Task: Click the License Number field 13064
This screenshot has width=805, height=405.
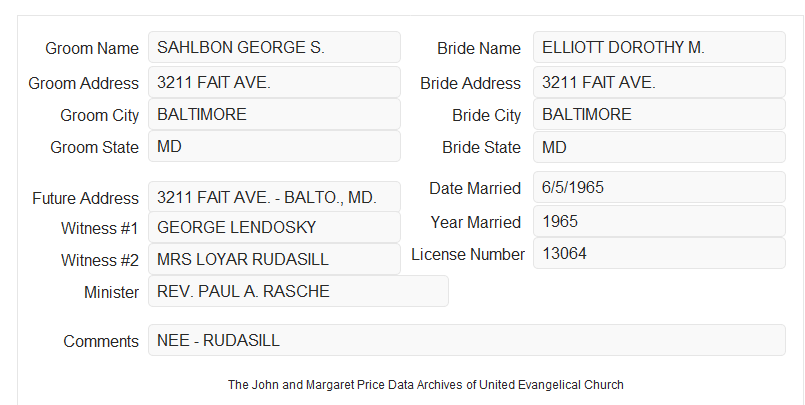Action: click(x=659, y=253)
